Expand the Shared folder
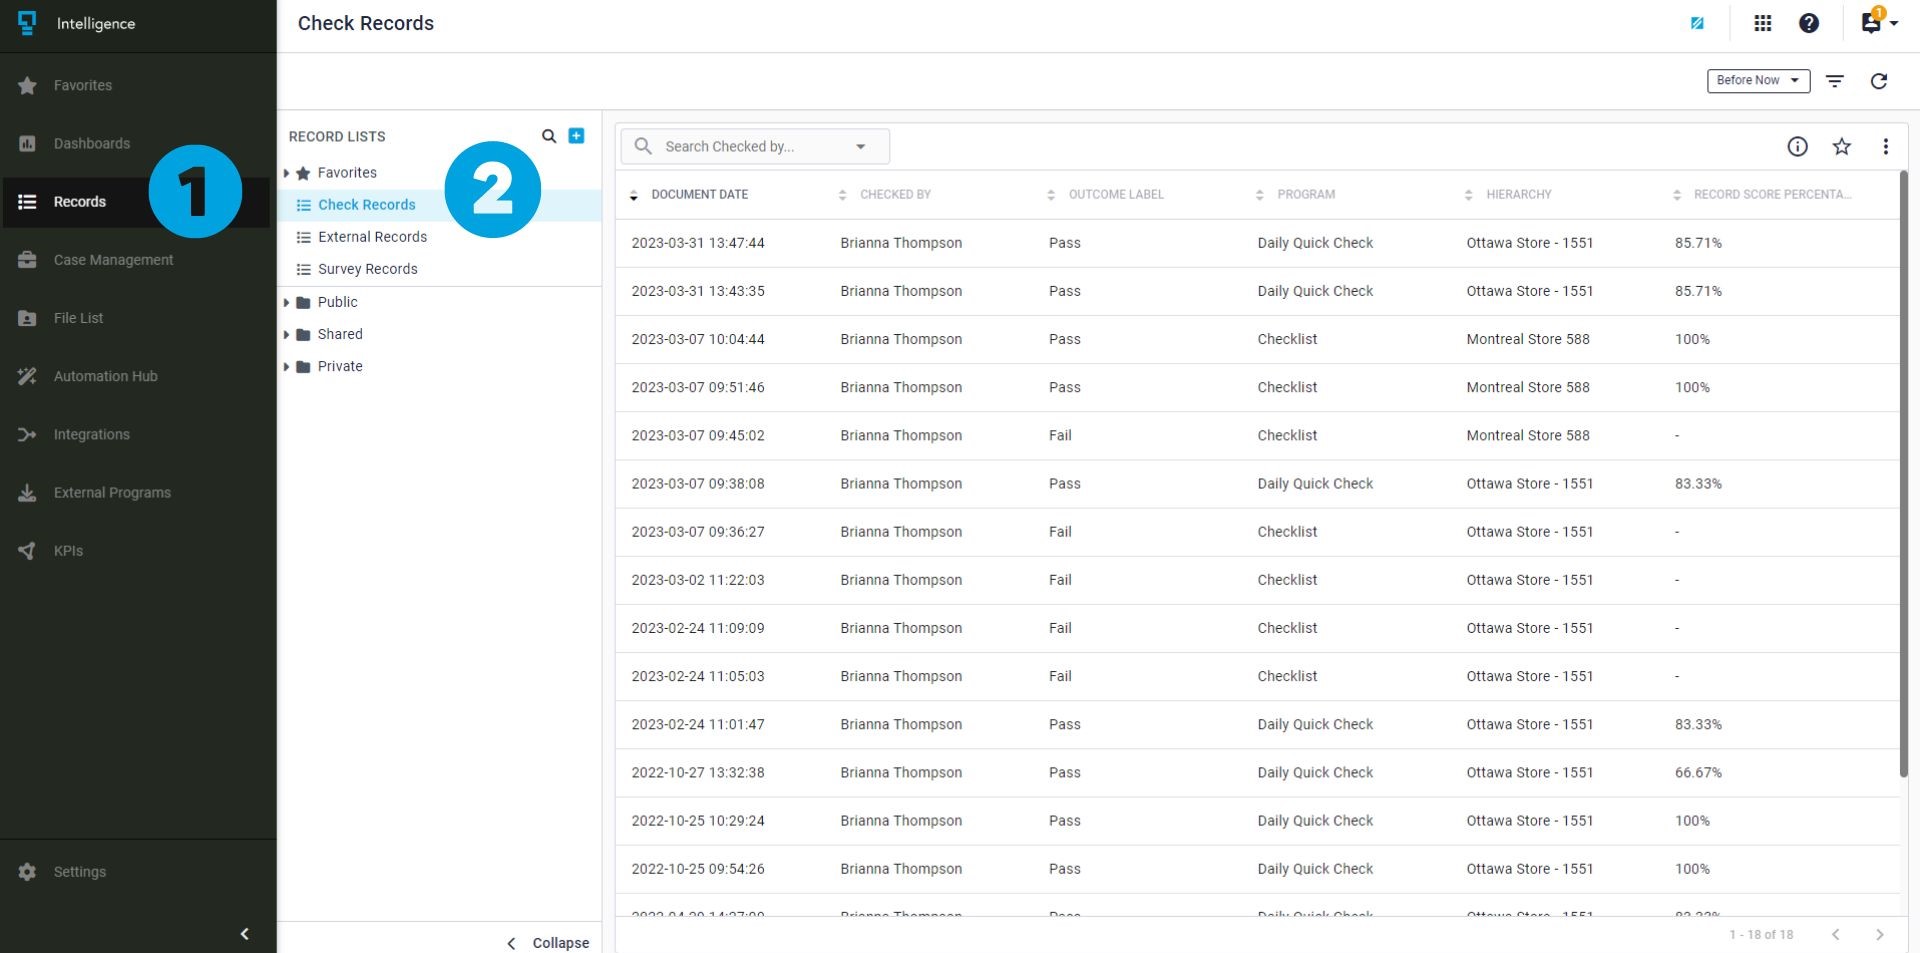This screenshot has height=953, width=1920. (x=287, y=334)
